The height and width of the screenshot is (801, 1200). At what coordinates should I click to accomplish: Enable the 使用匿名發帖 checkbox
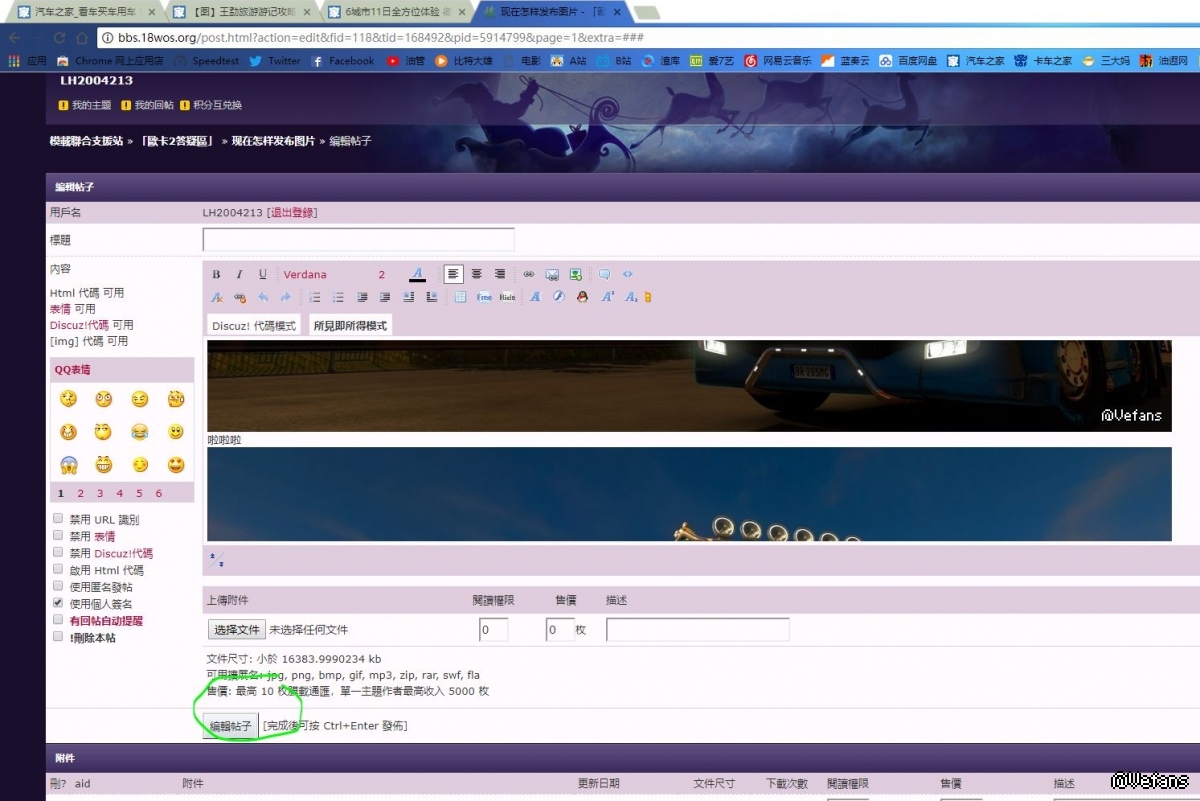(x=58, y=587)
